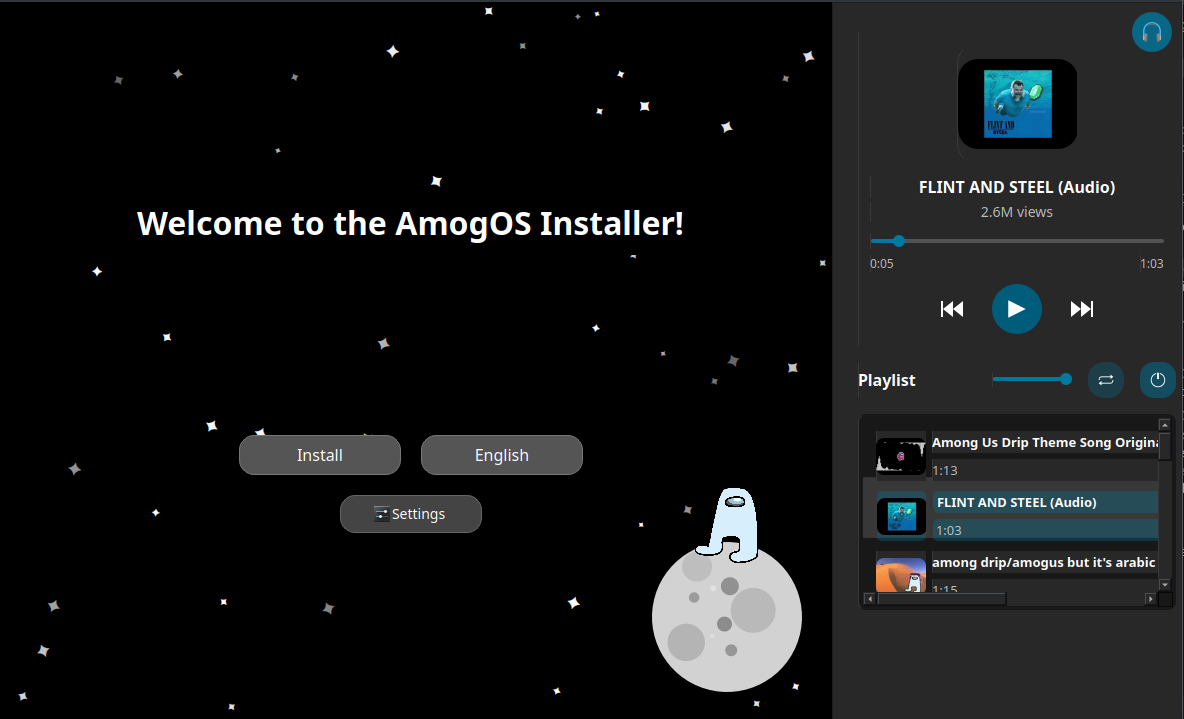Click the 1:13 duration in the playlist
The width and height of the screenshot is (1184, 719).
[945, 471]
